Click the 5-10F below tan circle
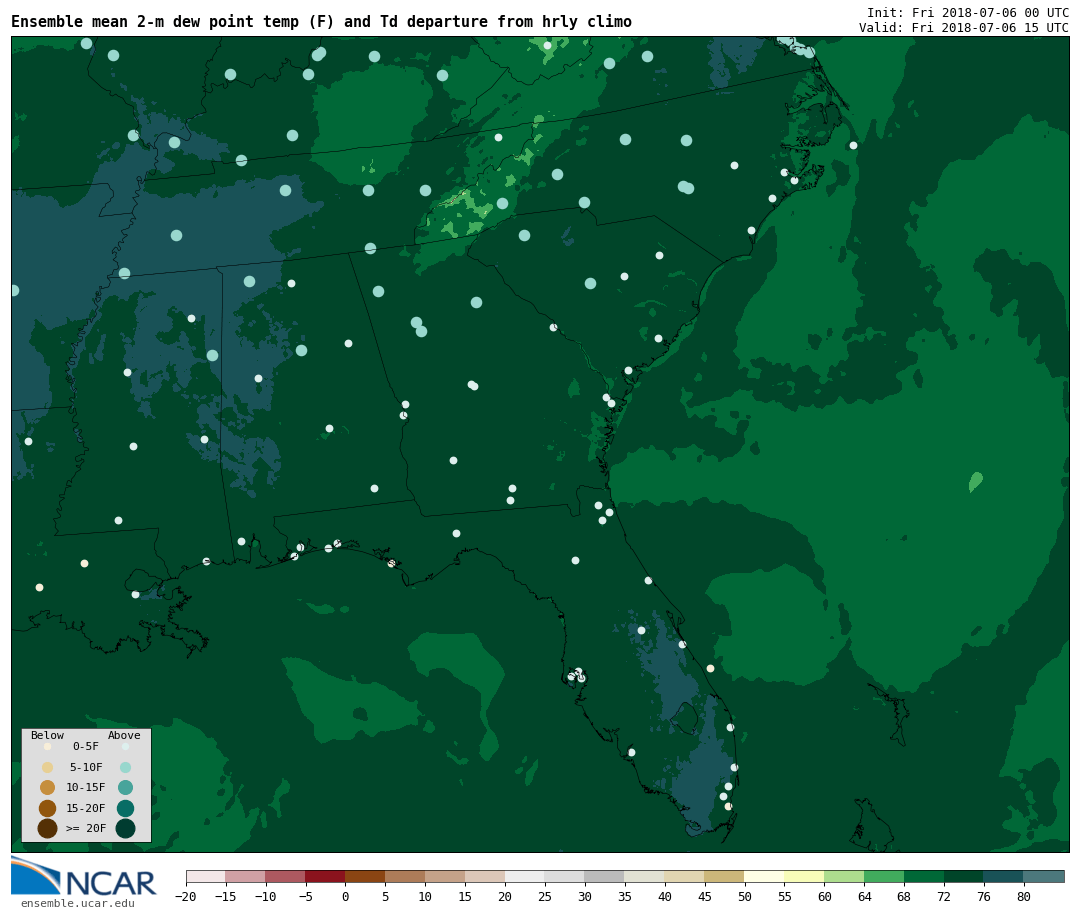 [48, 767]
